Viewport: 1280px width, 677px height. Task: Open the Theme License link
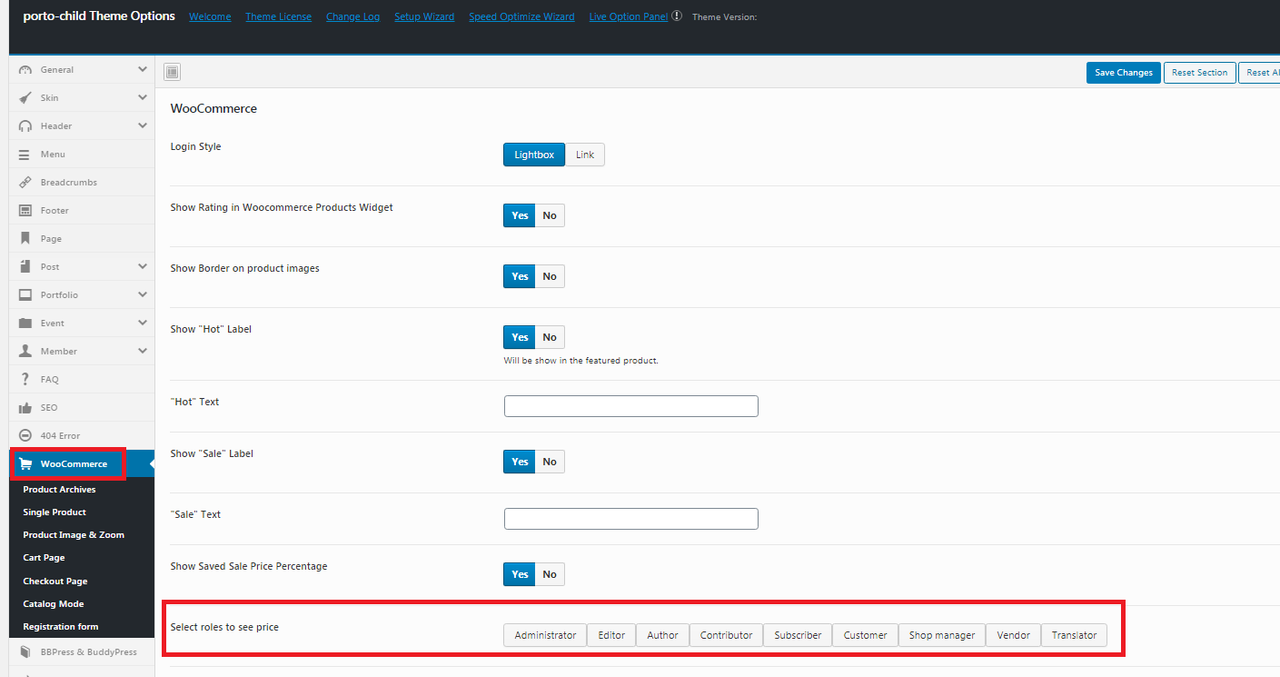[x=279, y=17]
